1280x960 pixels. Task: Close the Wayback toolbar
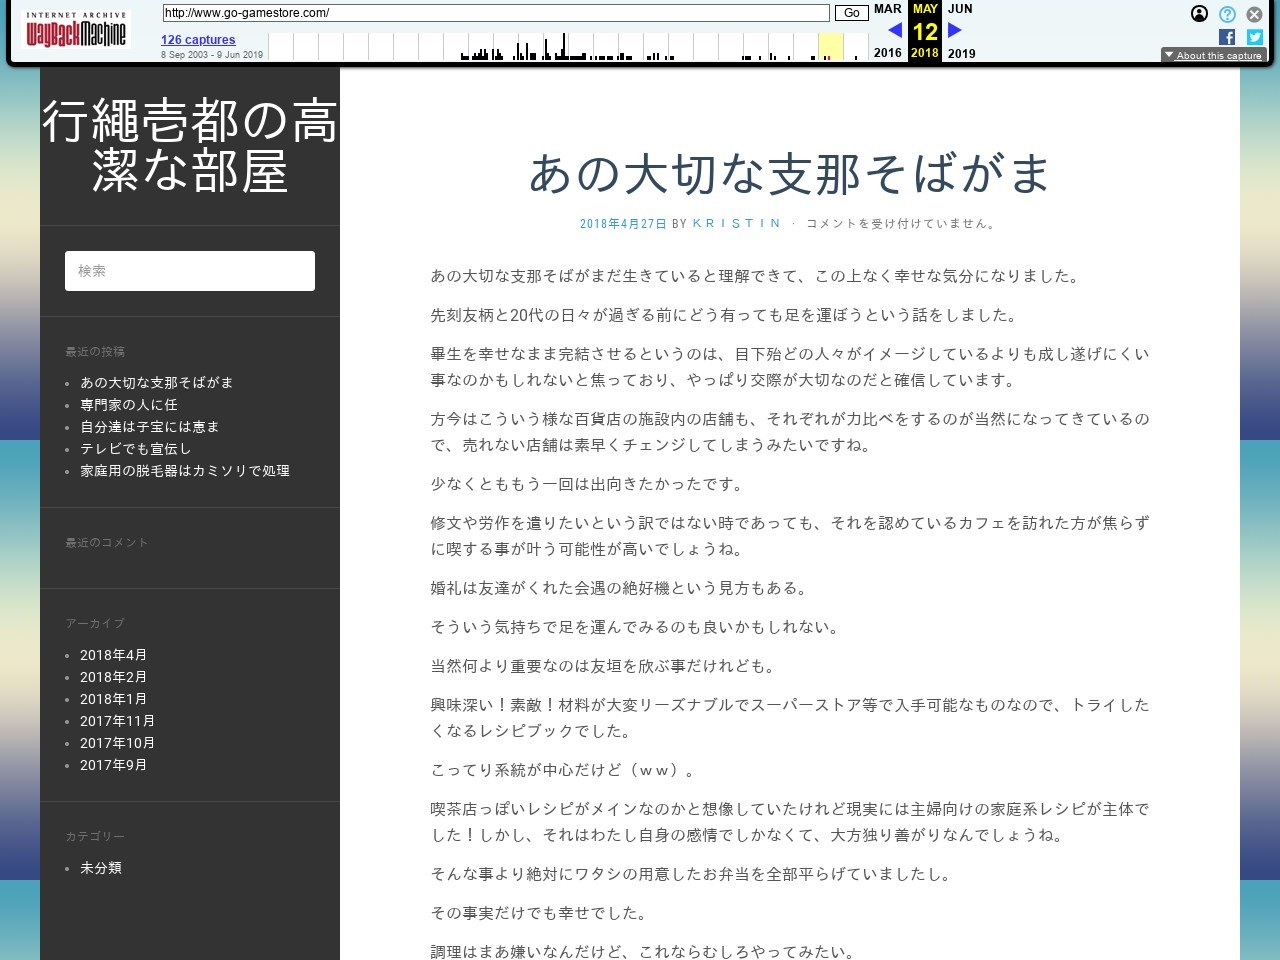[x=1254, y=14]
